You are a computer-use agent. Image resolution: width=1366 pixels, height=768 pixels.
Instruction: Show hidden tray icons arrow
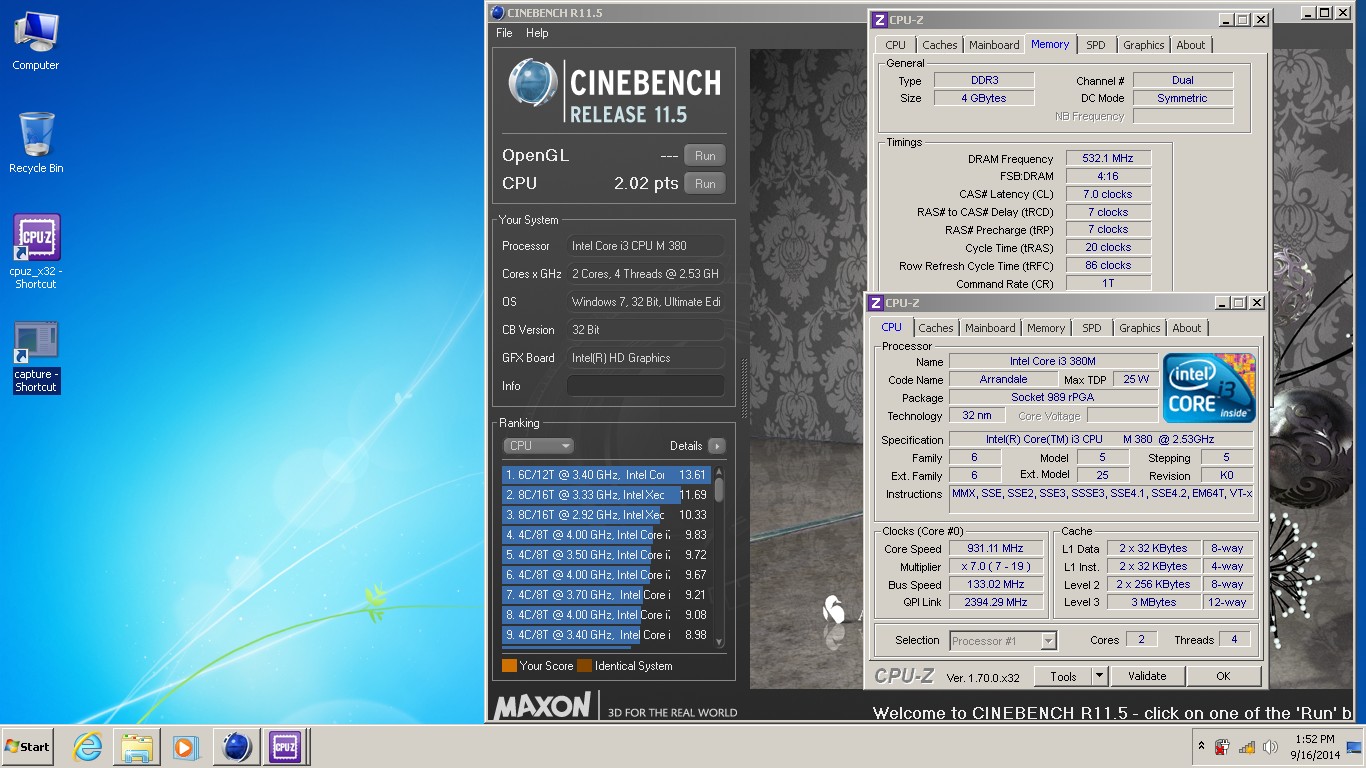point(1201,747)
